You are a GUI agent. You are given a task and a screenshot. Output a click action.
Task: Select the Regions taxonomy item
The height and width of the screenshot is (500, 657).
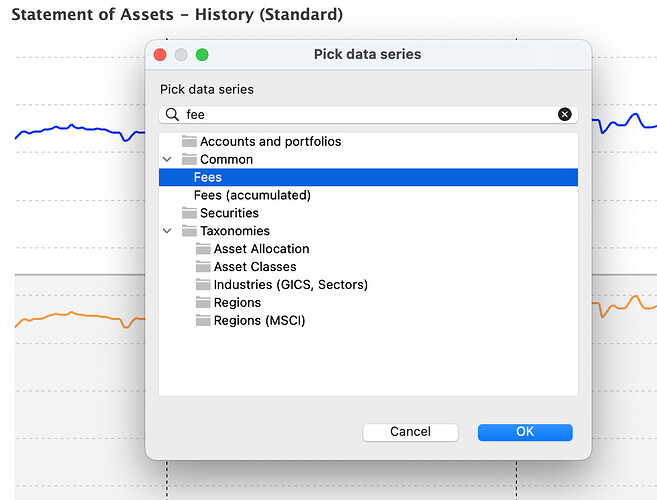pos(237,303)
